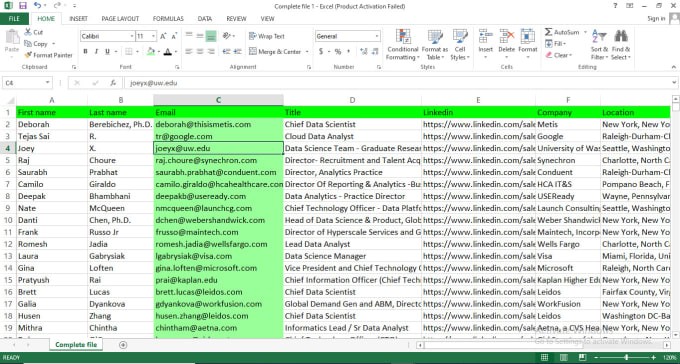Open the font name dropdown Calibri

click(x=131, y=36)
